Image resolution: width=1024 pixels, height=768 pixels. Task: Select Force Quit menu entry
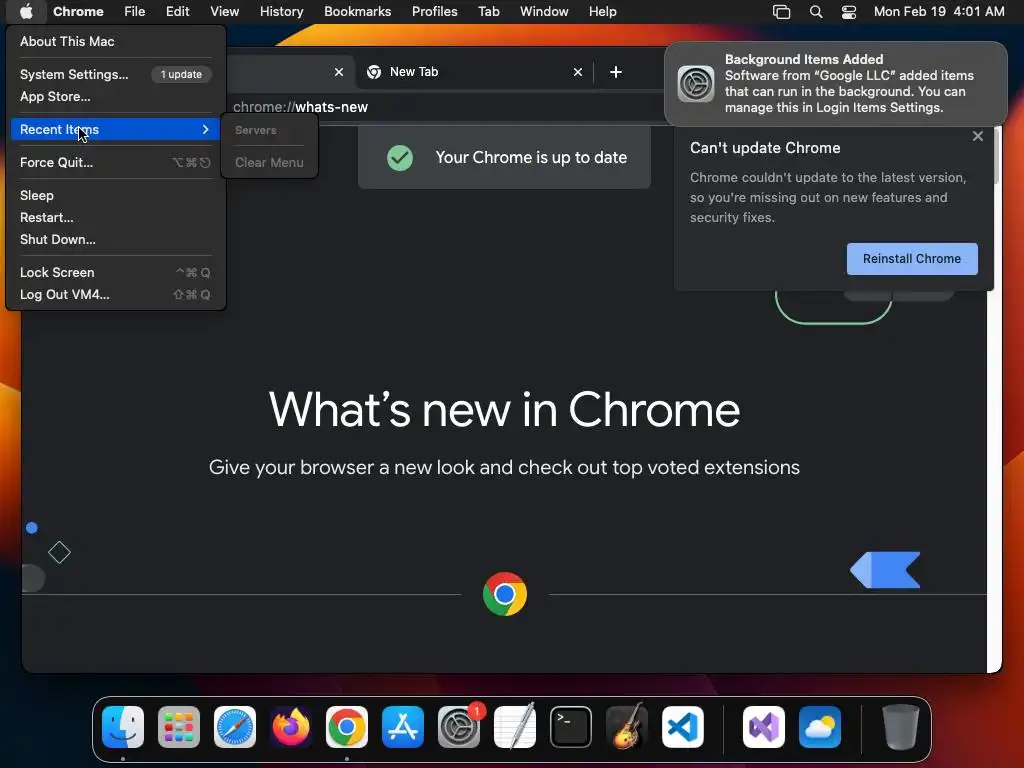[115, 163]
